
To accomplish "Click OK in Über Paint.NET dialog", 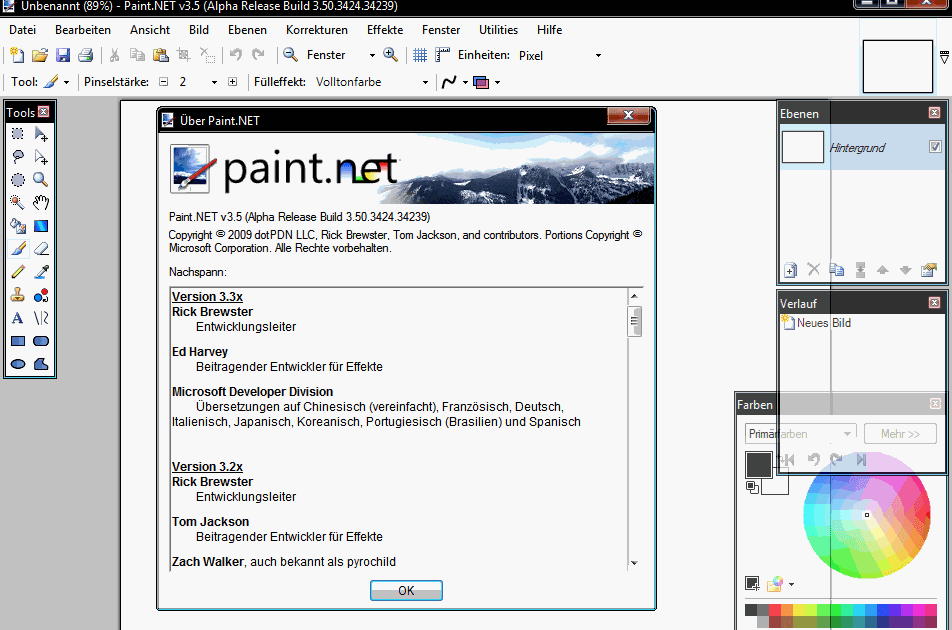I will tap(406, 591).
